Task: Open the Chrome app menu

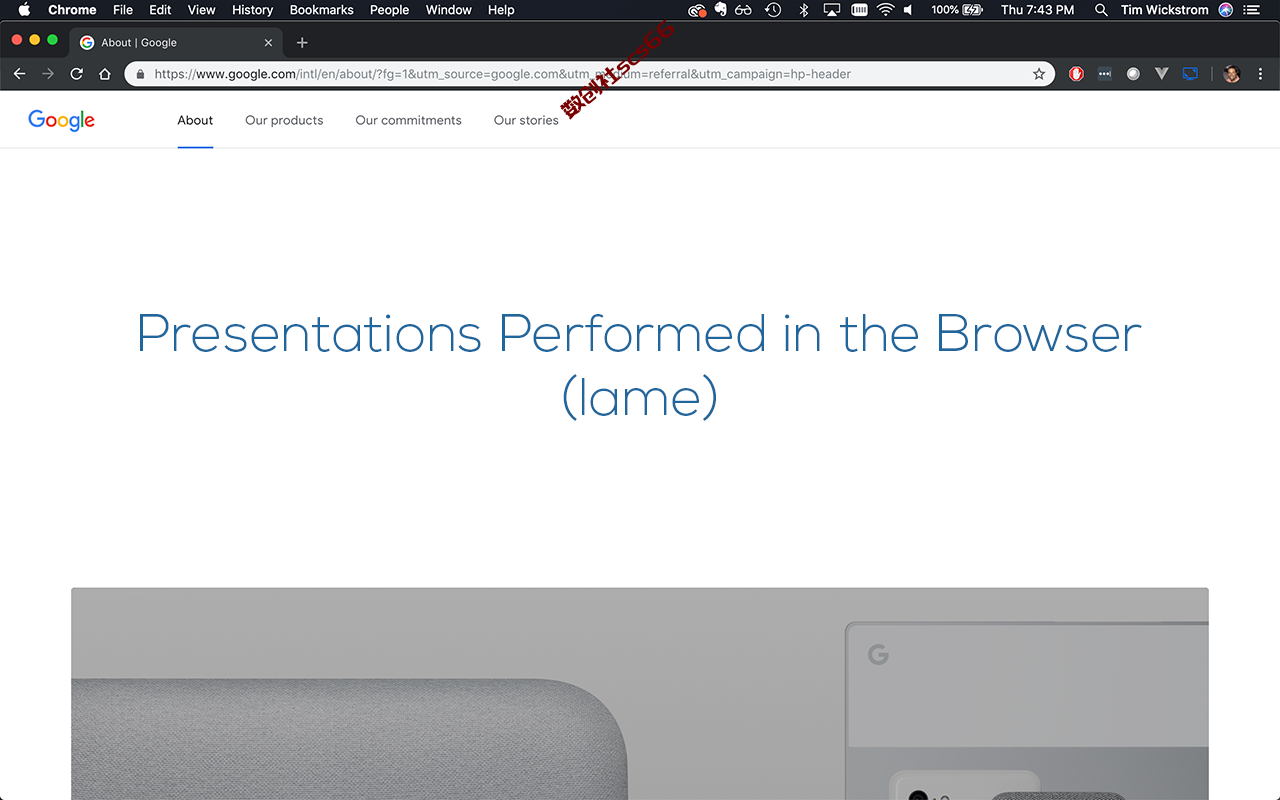Action: tap(72, 10)
